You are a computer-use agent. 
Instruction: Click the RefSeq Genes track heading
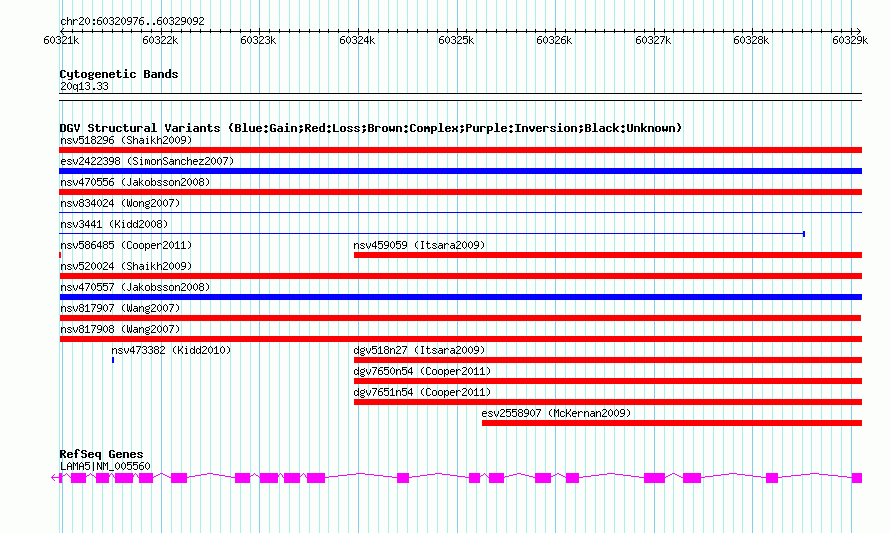(102, 454)
